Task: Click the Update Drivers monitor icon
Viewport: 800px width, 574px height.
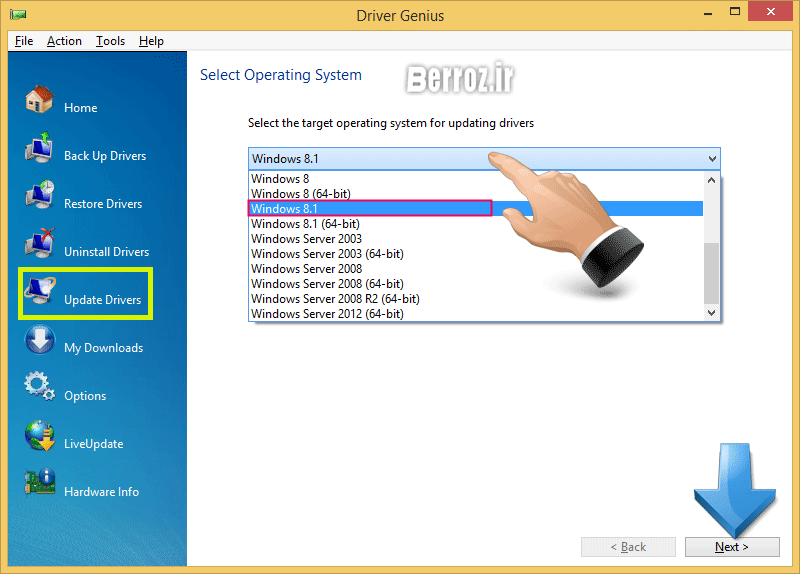Action: (39, 291)
